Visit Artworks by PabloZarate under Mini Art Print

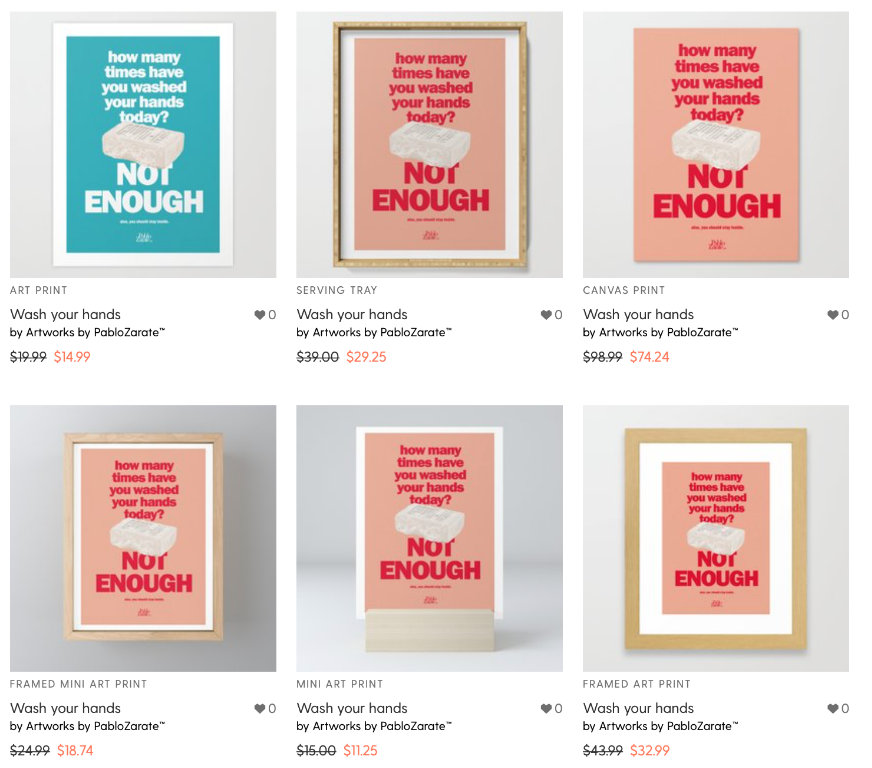coord(382,726)
